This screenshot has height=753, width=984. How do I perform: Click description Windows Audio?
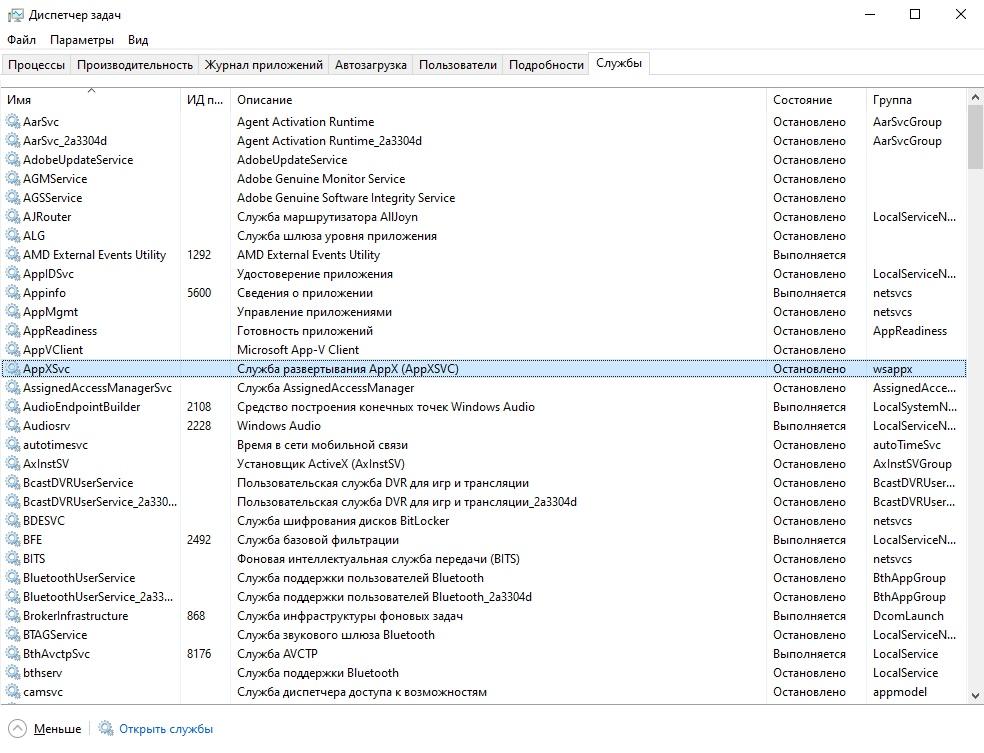point(279,425)
